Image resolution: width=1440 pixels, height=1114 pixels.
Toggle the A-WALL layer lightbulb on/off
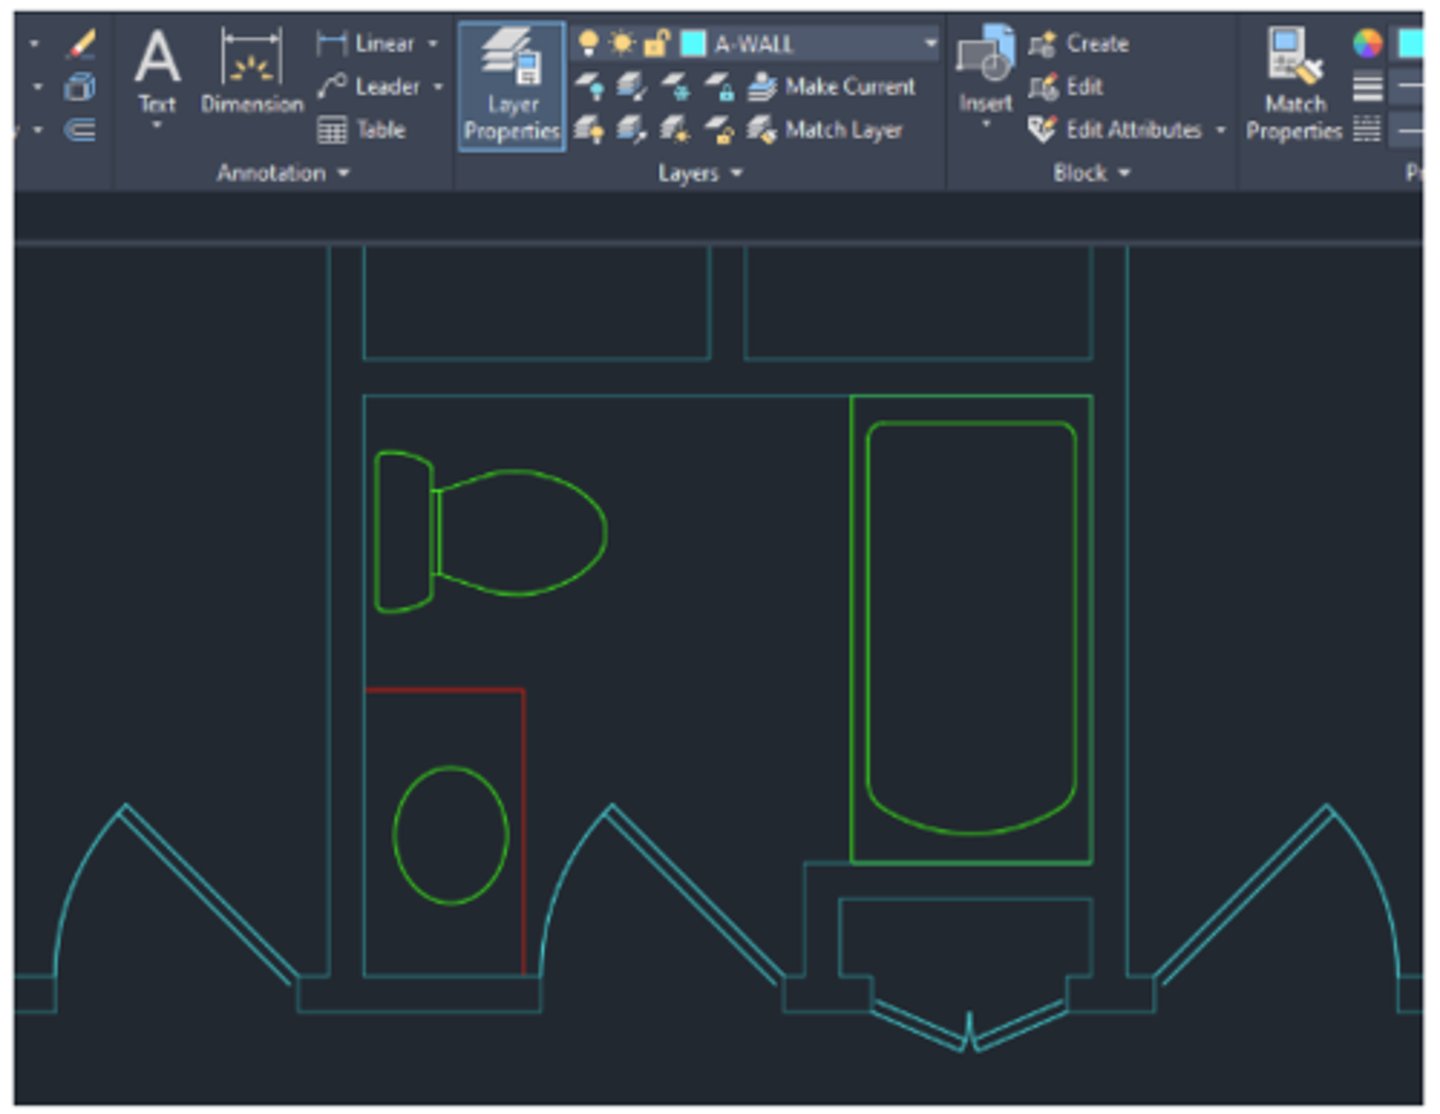(589, 43)
